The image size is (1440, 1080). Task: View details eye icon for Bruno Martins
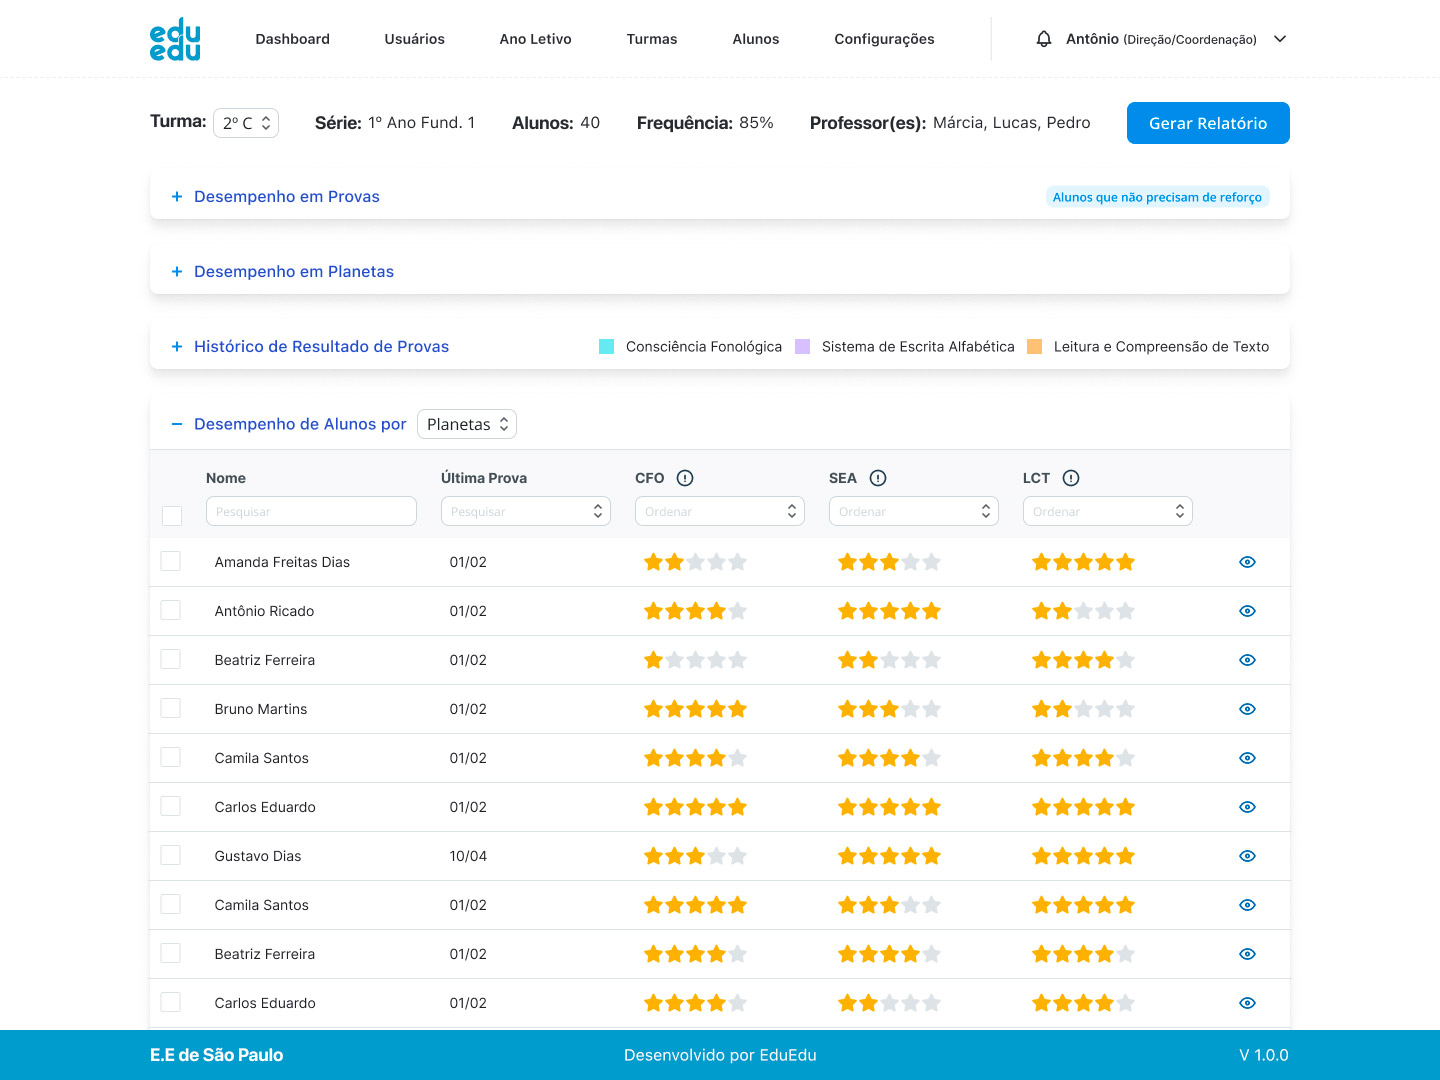[1247, 709]
